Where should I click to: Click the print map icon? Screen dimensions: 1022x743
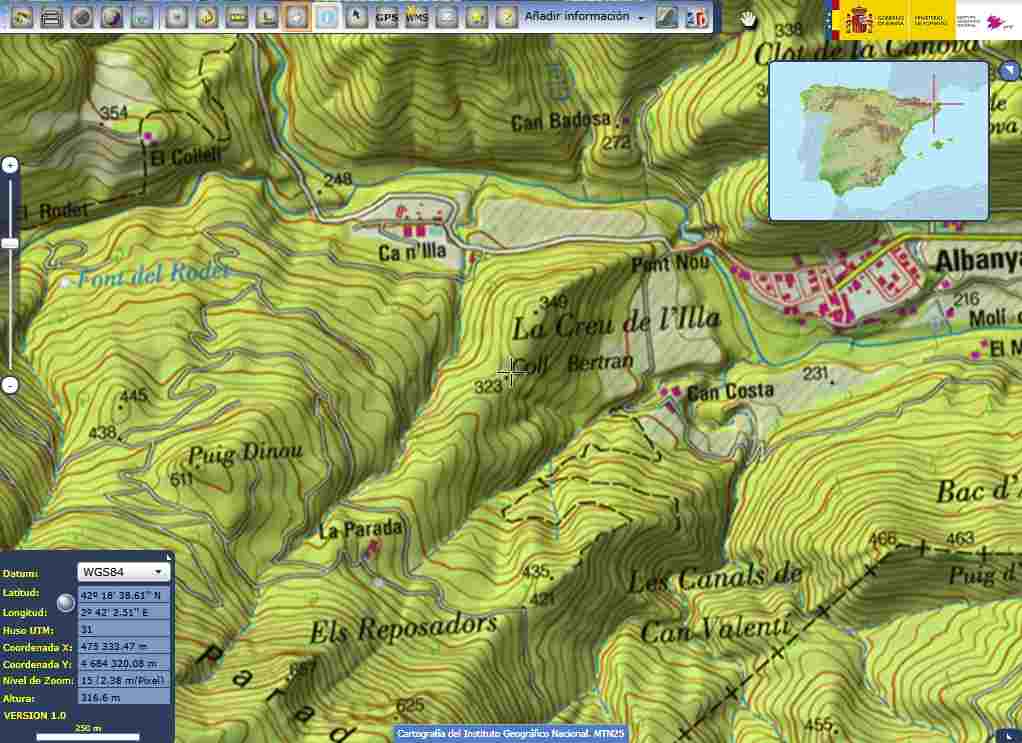coord(51,17)
